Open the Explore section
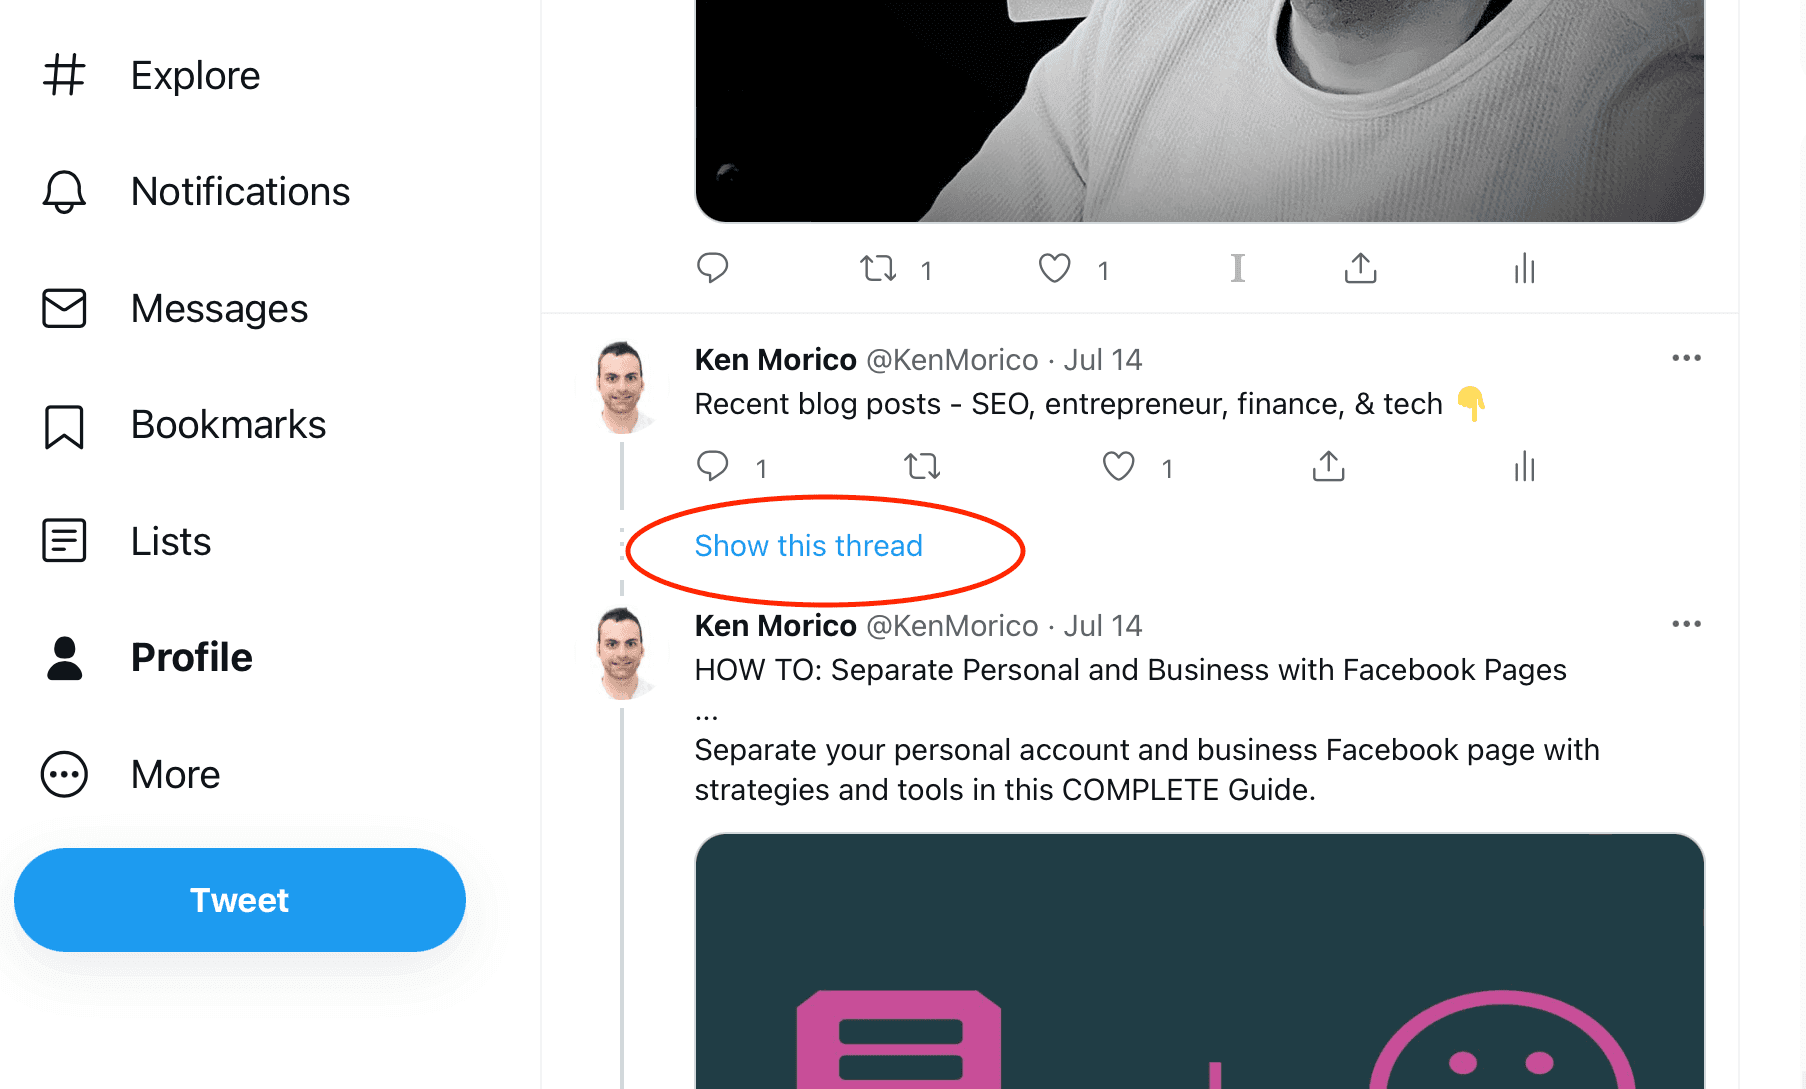 195,75
